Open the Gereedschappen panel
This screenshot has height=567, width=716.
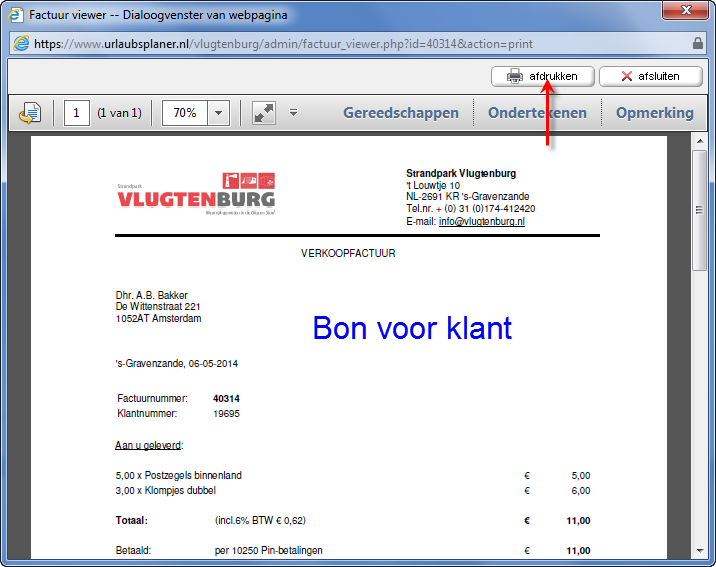click(400, 113)
